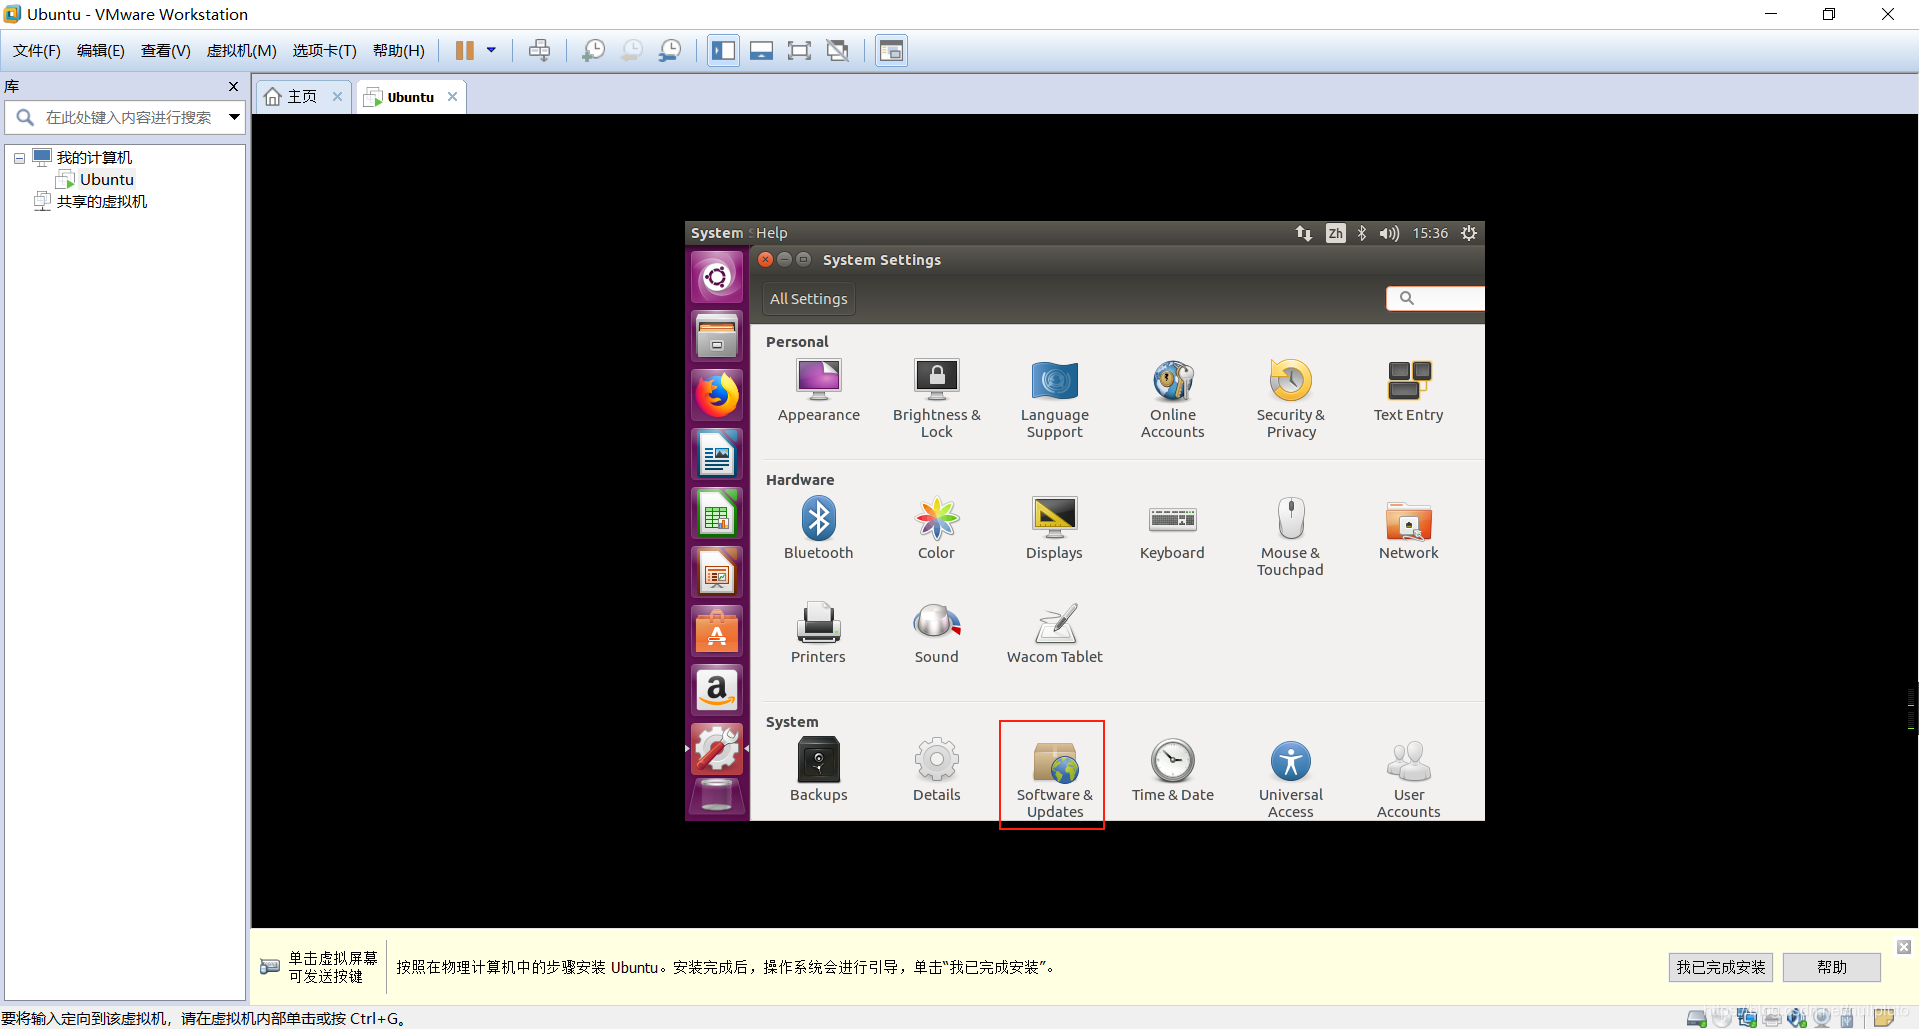Toggle the console view toolbar button
The height and width of the screenshot is (1029, 1919).
tap(891, 50)
